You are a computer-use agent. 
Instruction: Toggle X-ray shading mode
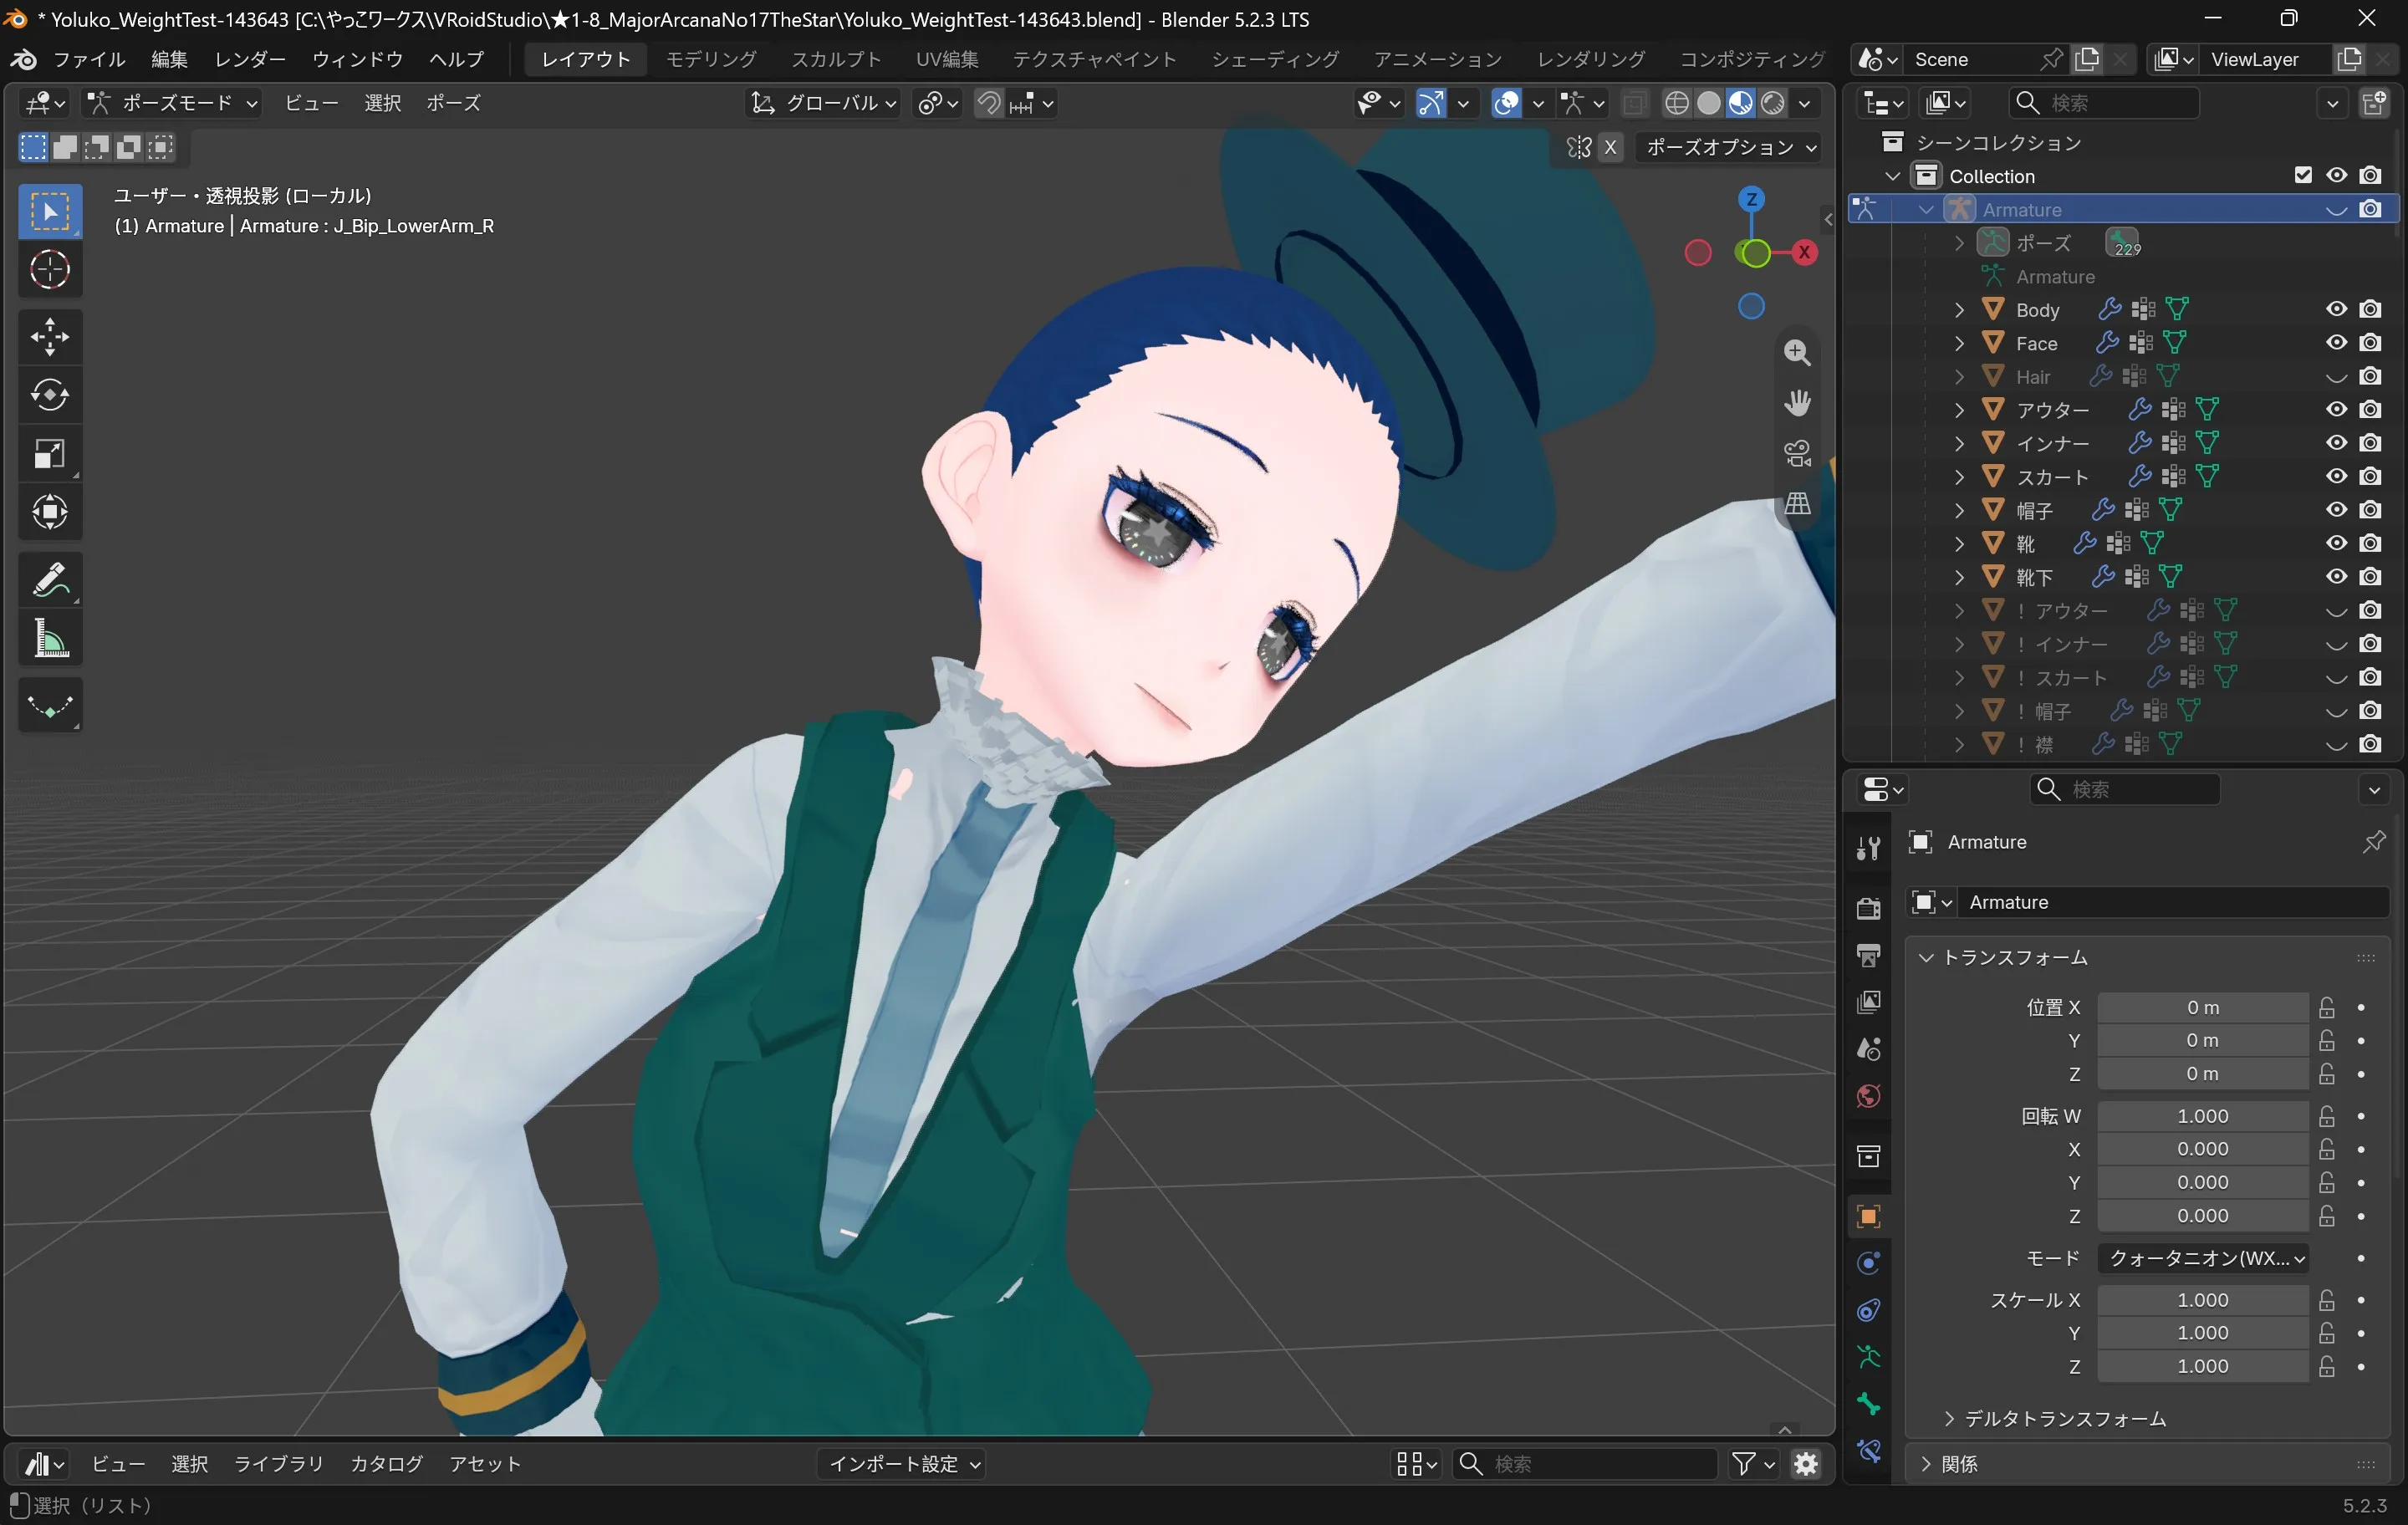coord(1634,103)
